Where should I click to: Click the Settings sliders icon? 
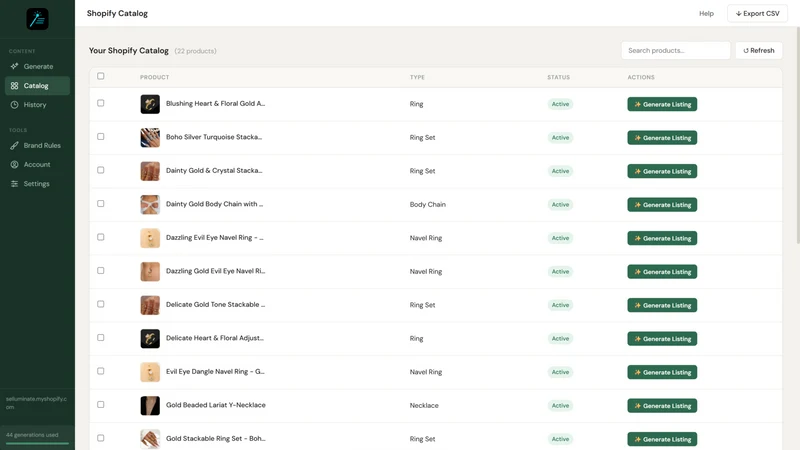[14, 184]
